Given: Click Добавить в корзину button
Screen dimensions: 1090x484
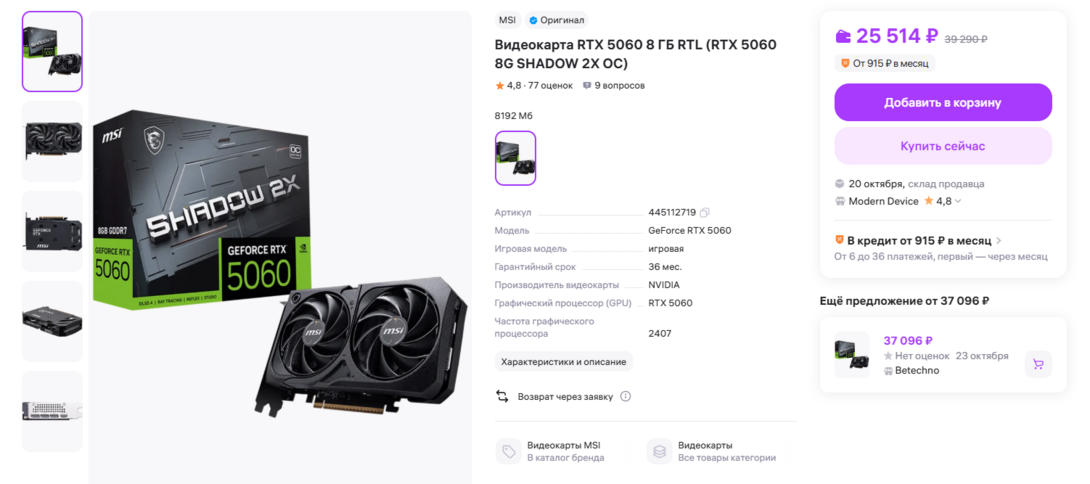Looking at the screenshot, I should point(943,102).
